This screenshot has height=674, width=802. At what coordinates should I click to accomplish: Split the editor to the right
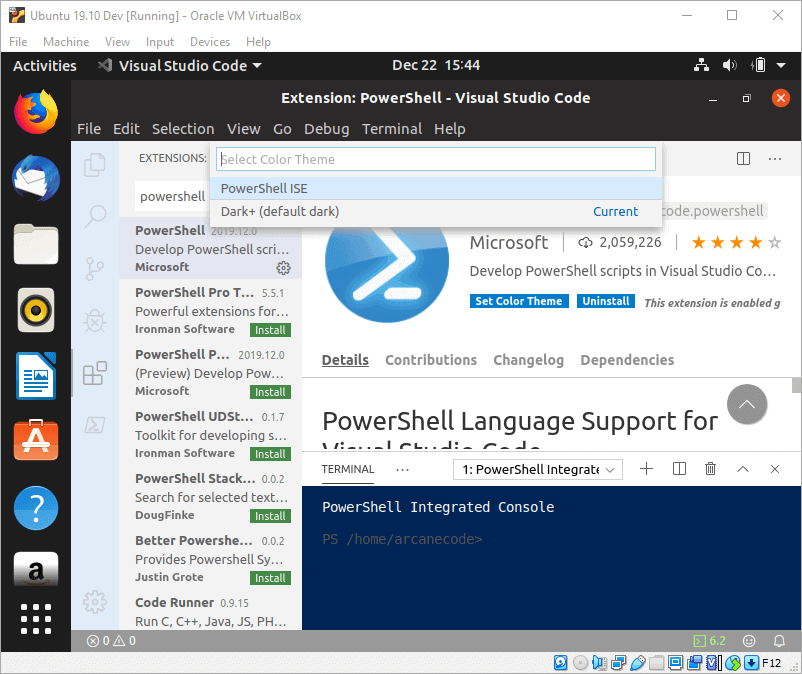point(743,159)
